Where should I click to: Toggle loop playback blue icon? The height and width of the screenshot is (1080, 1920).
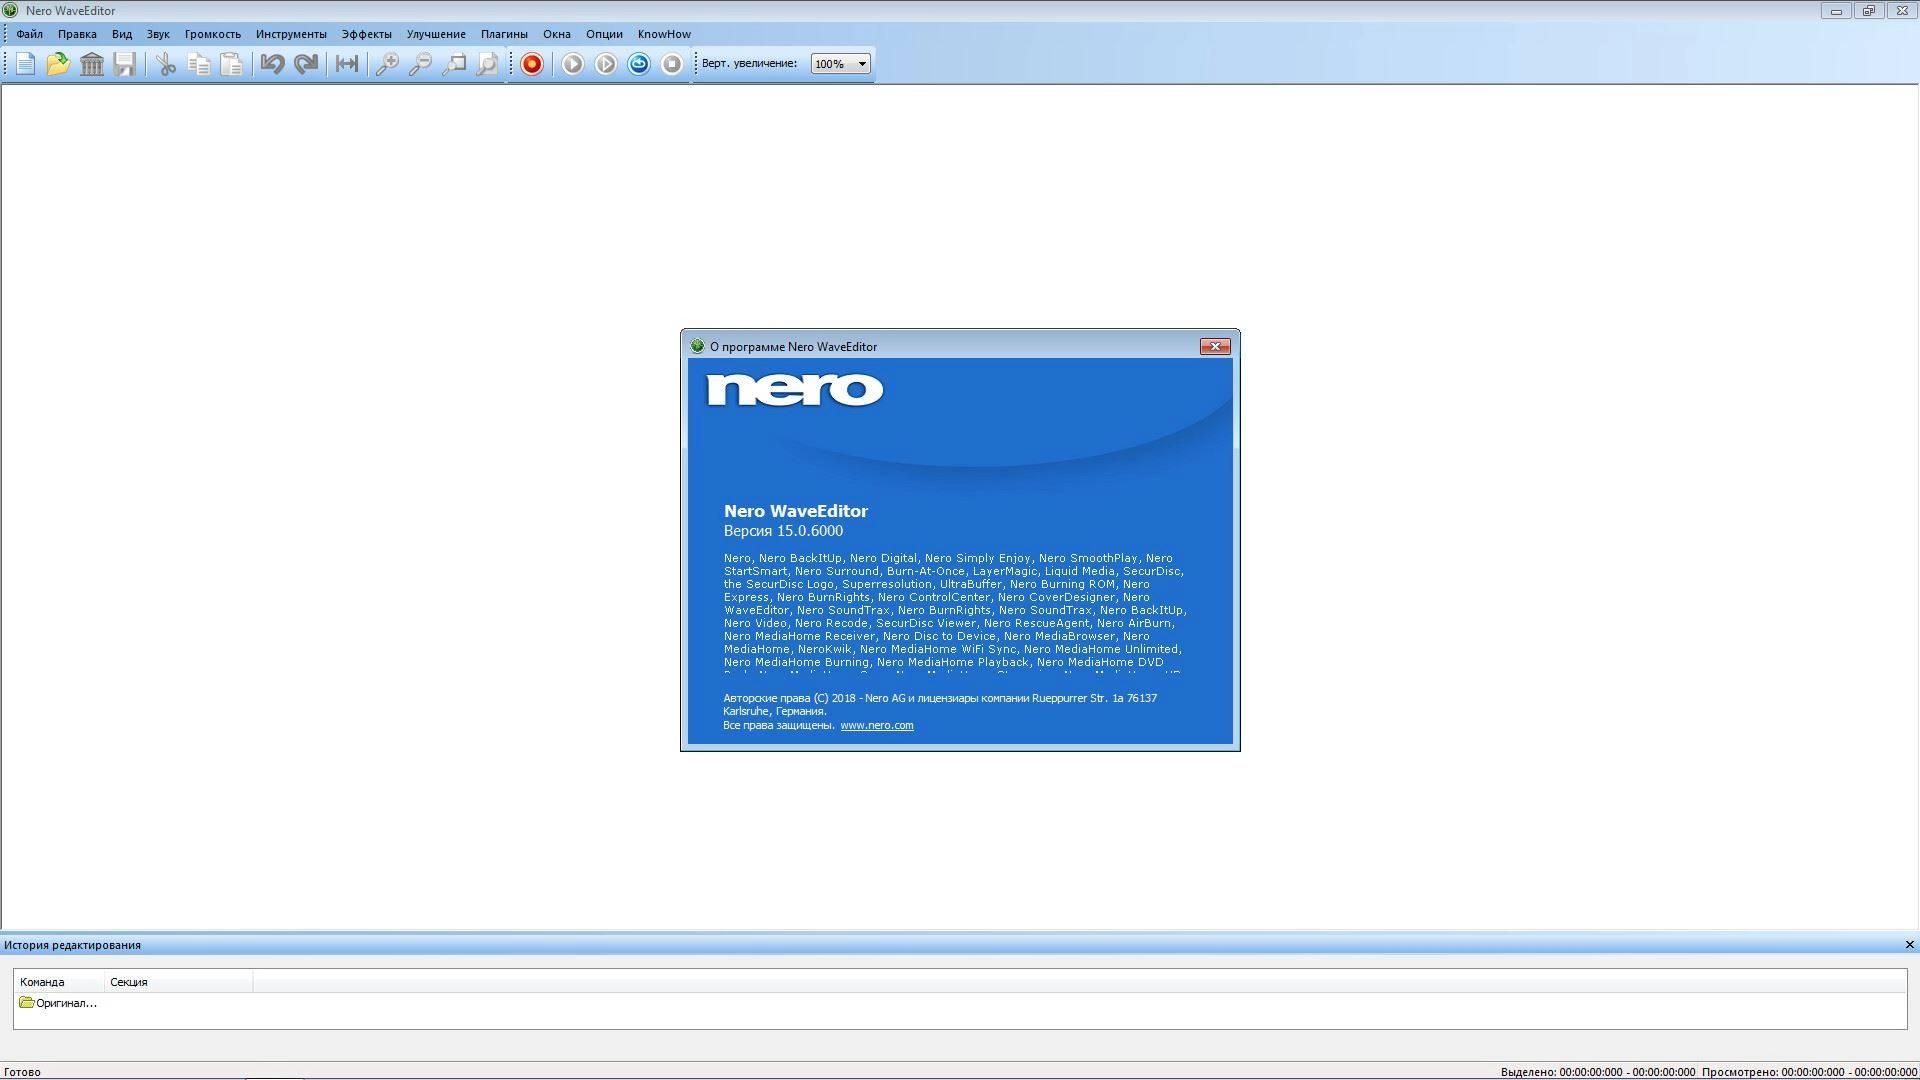tap(639, 64)
